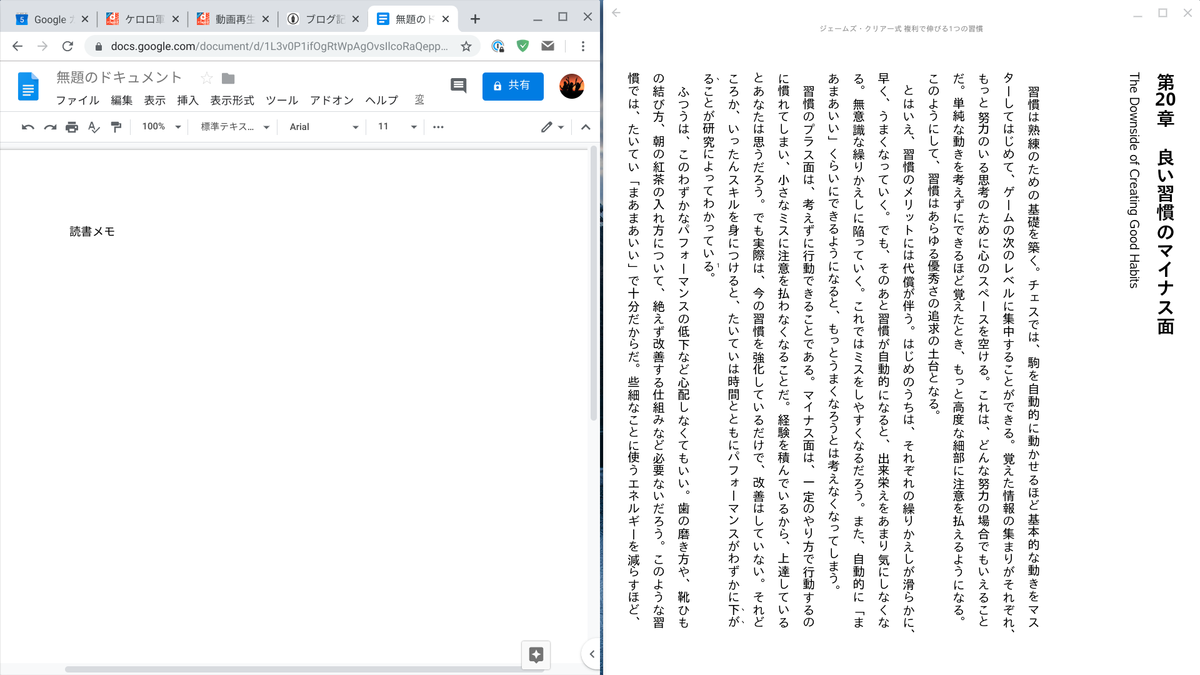Image resolution: width=1200 pixels, height=675 pixels.
Task: Click the Chrome address bar URL
Action: 279,46
